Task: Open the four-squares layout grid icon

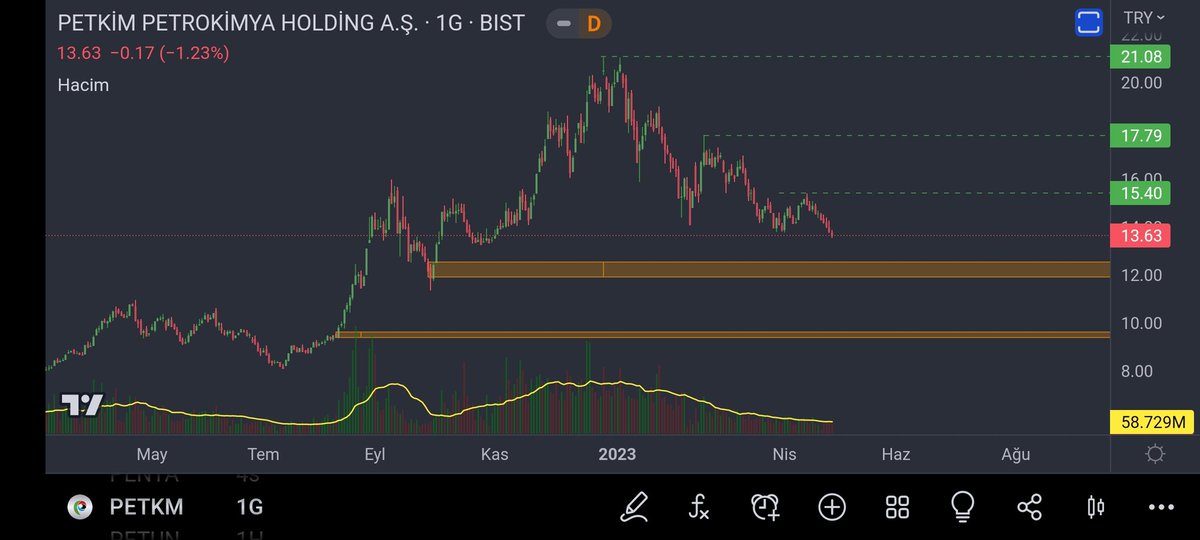Action: (x=897, y=507)
